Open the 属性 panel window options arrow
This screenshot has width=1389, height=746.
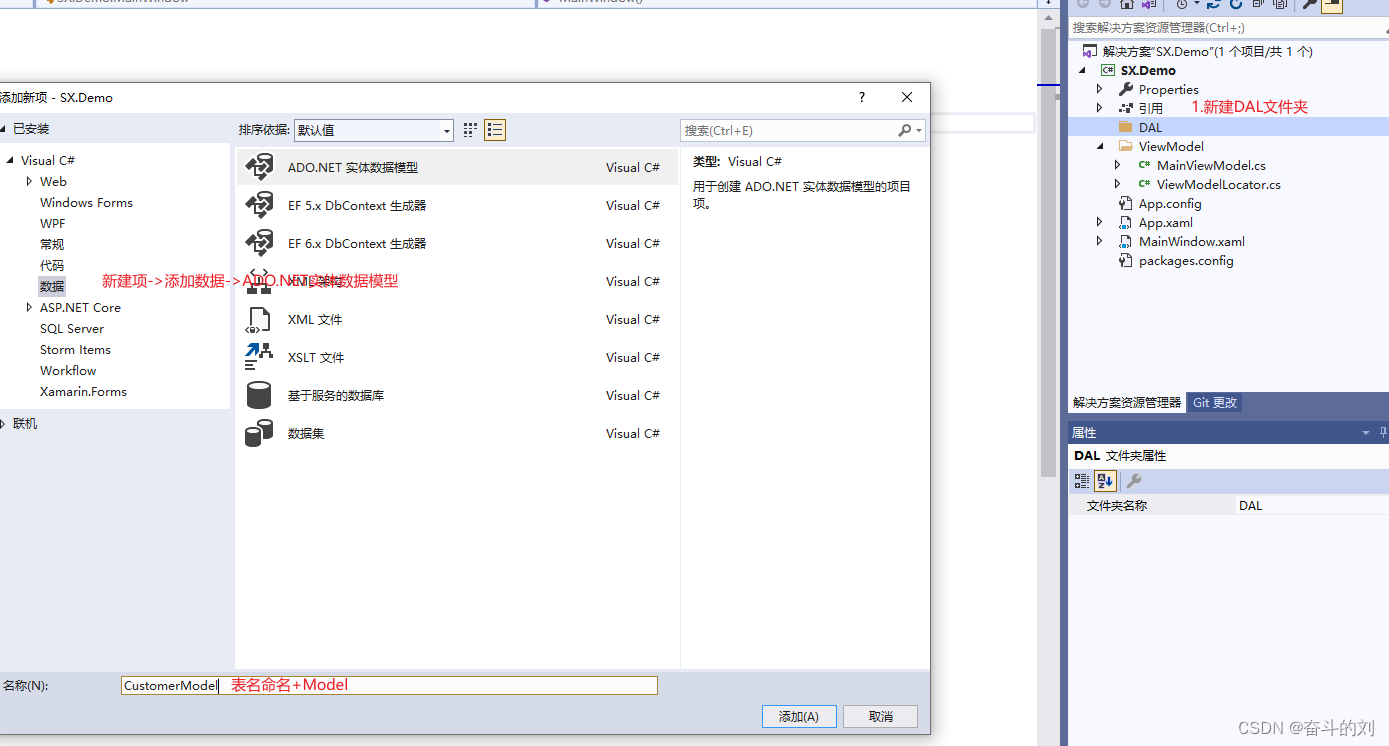click(x=1366, y=433)
